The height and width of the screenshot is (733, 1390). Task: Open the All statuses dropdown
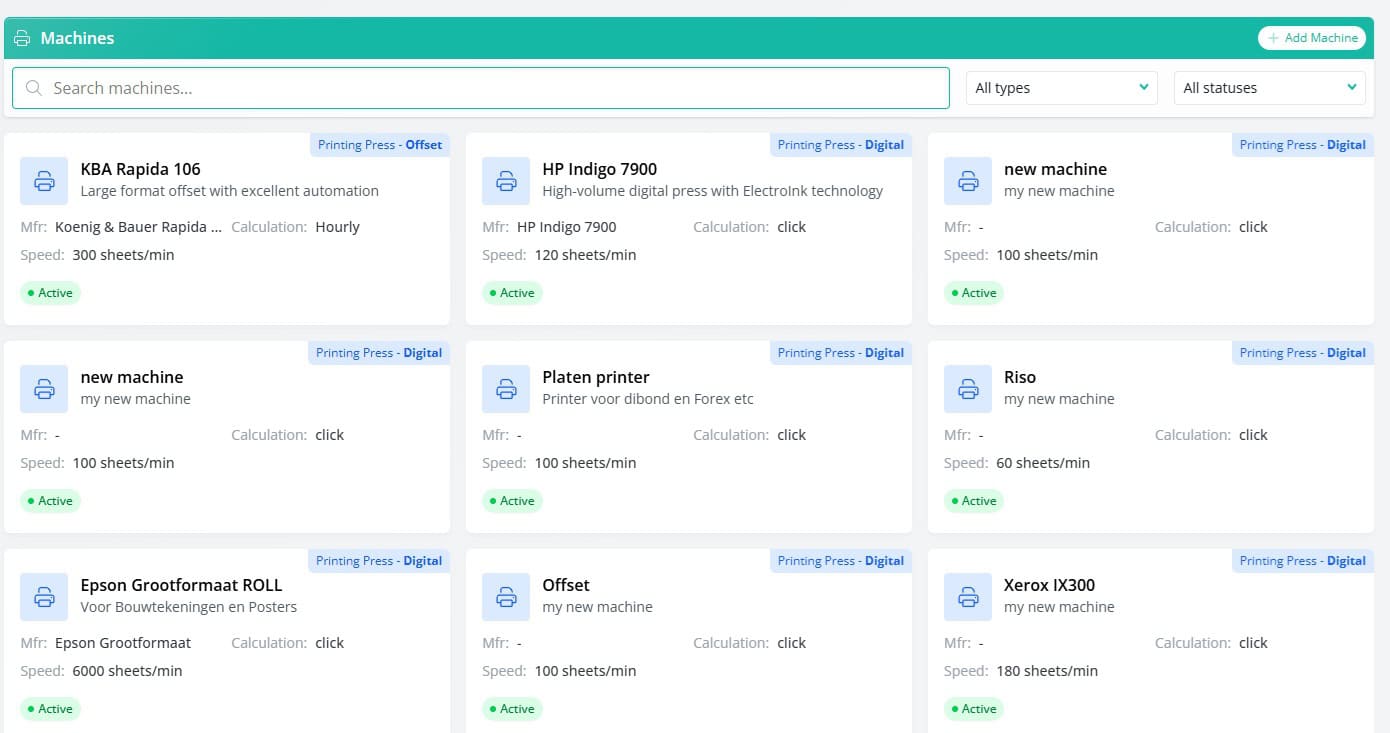(x=1269, y=88)
